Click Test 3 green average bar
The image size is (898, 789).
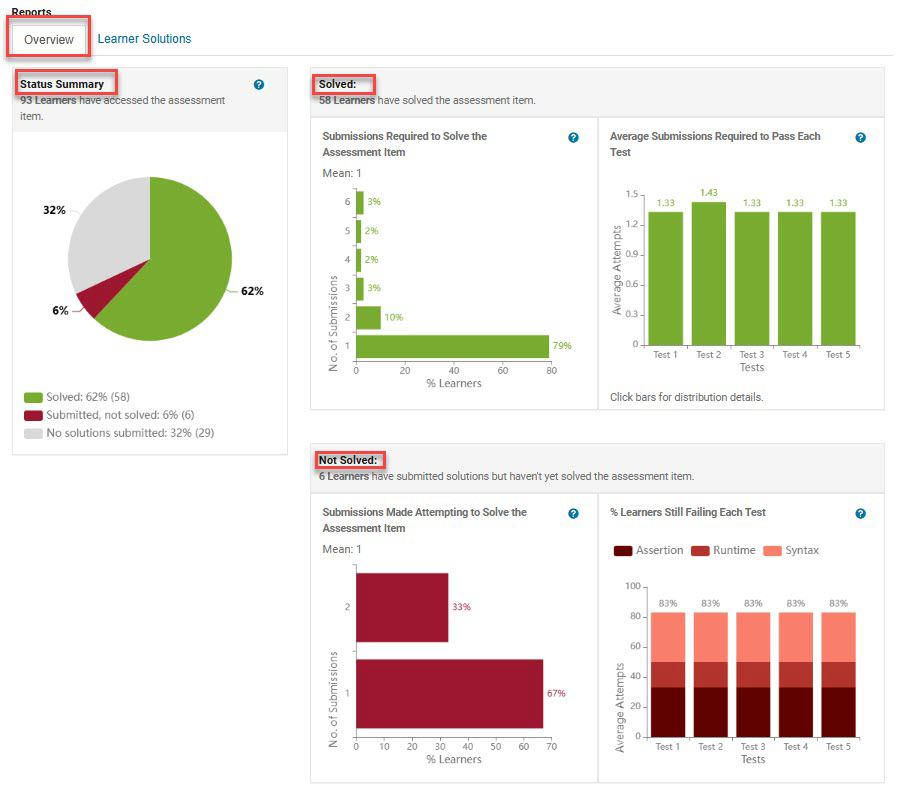[752, 278]
